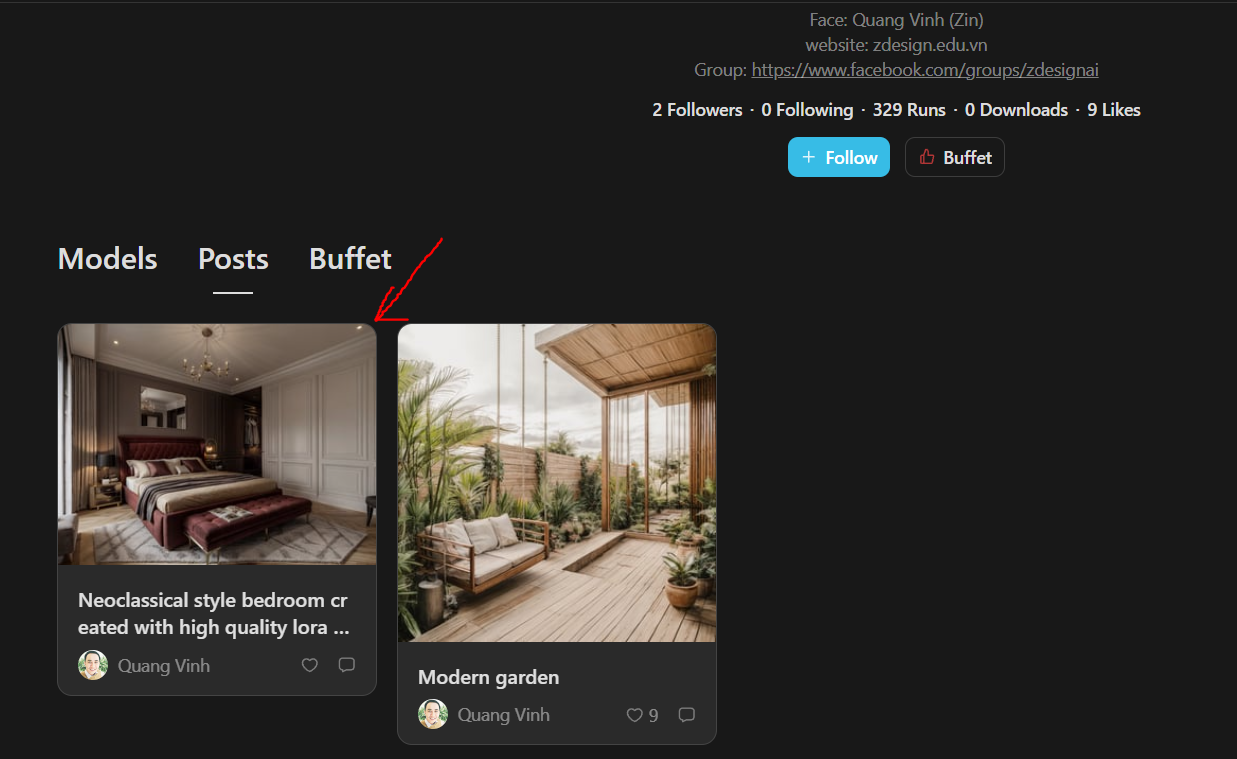Open the Modern garden image thumbnail
1237x759 pixels.
tap(557, 483)
